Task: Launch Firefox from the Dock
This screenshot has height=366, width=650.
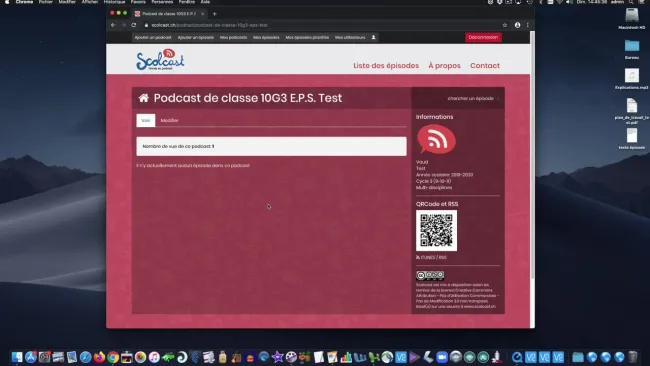Action: (99, 357)
